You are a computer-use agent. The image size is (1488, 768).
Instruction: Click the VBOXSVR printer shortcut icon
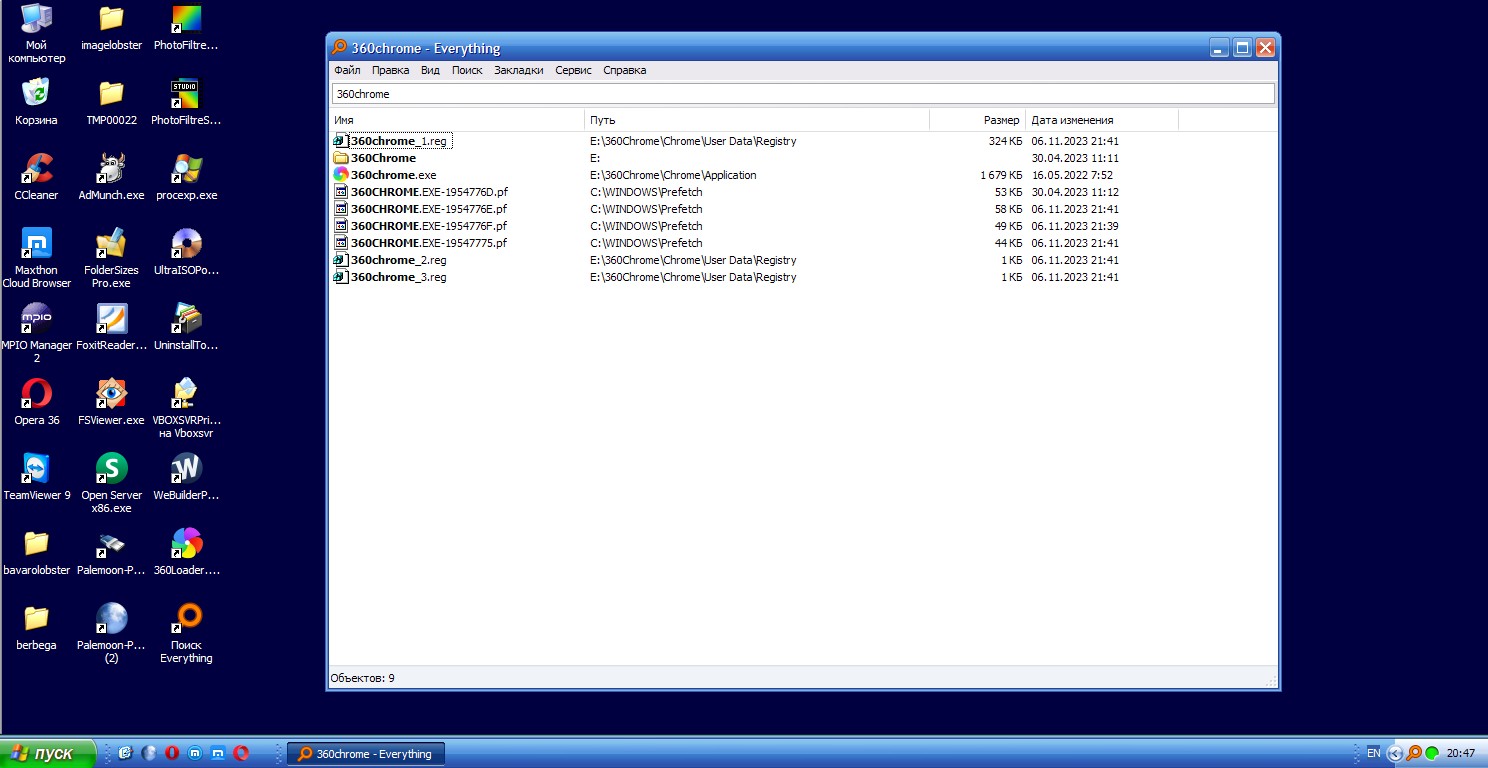[x=186, y=408]
